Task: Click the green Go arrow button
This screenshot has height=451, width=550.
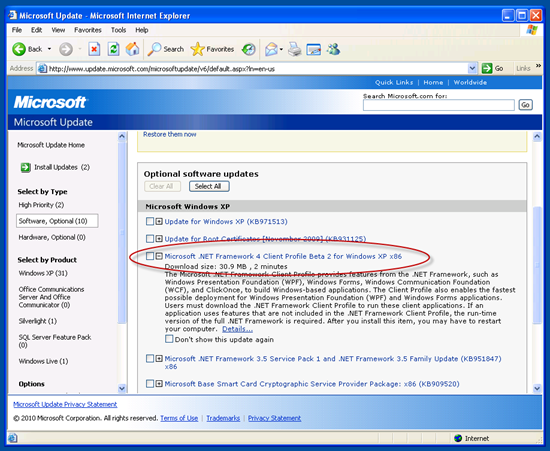Action: (x=487, y=68)
